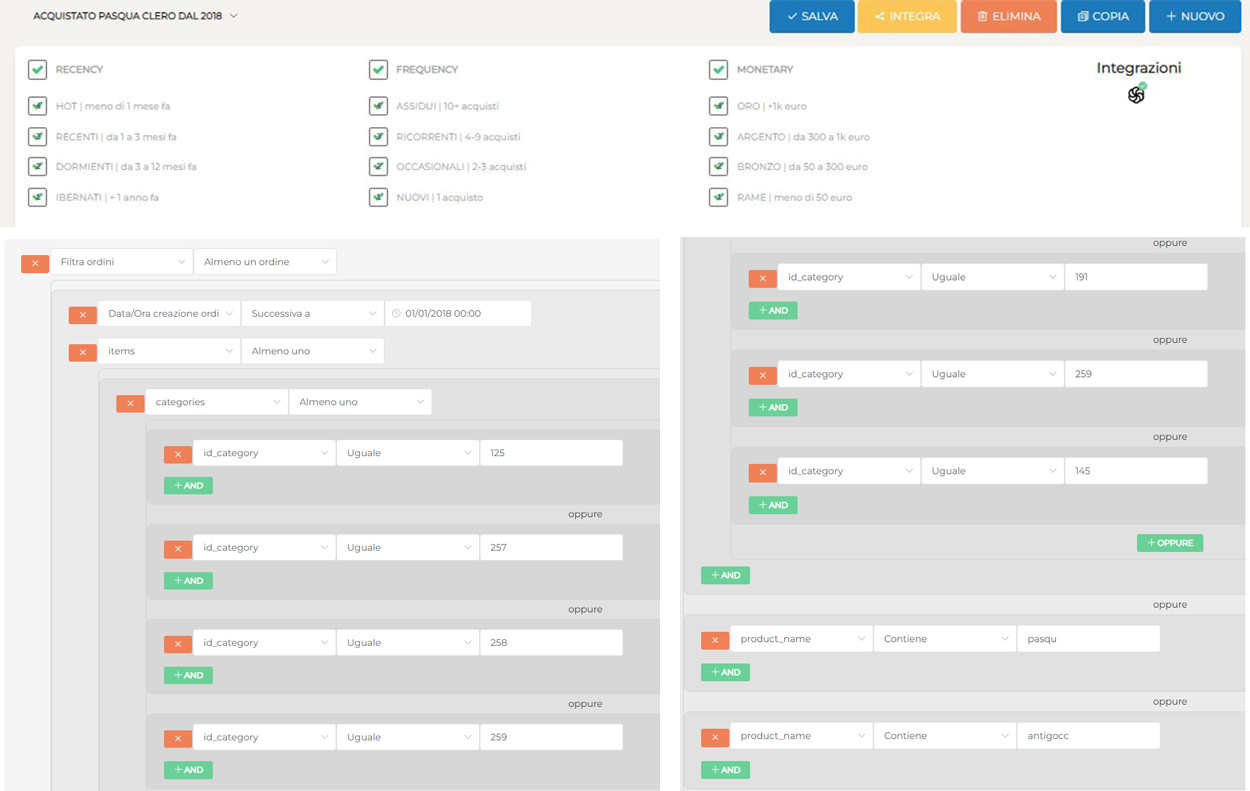Viewport: 1250px width, 791px height.
Task: Delete the id_category 125 condition row
Action: click(178, 454)
